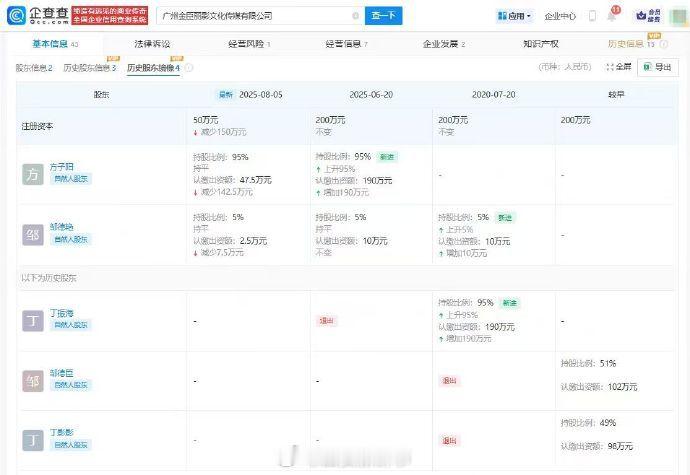
Task: Switch to 历史股东信息 sub-tab
Action: coord(90,68)
